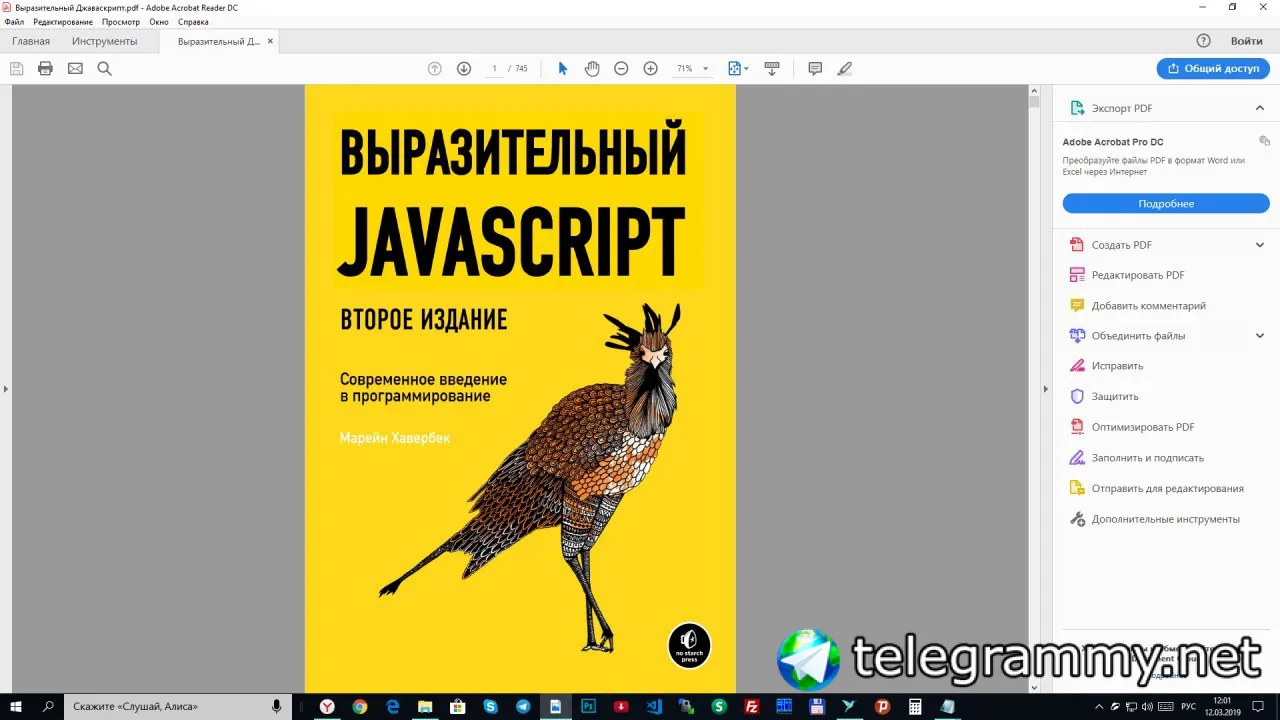1280x720 pixels.
Task: Click the Алиса microphone icon
Action: pyautogui.click(x=276, y=706)
